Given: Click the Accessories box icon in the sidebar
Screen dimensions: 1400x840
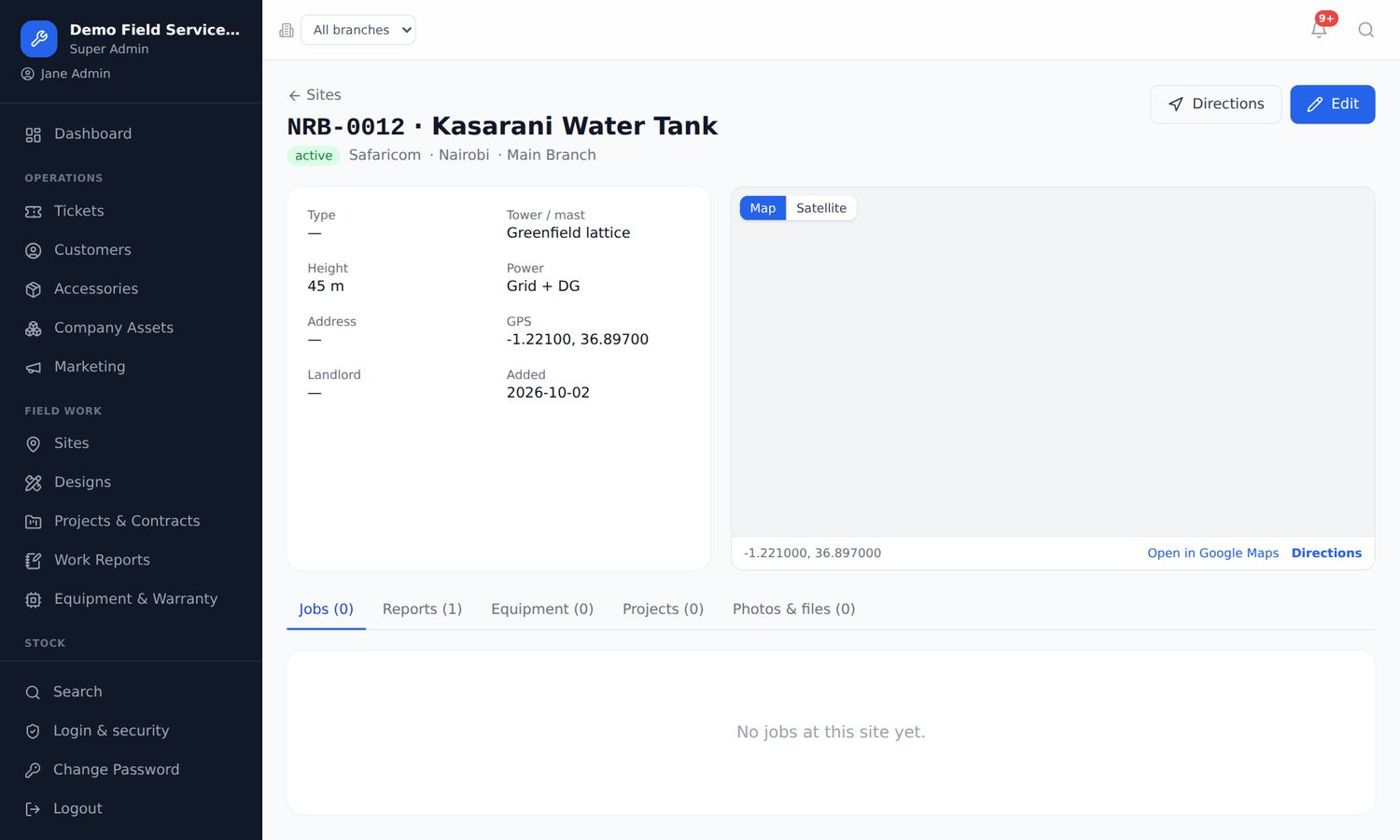Looking at the screenshot, I should pos(33,289).
